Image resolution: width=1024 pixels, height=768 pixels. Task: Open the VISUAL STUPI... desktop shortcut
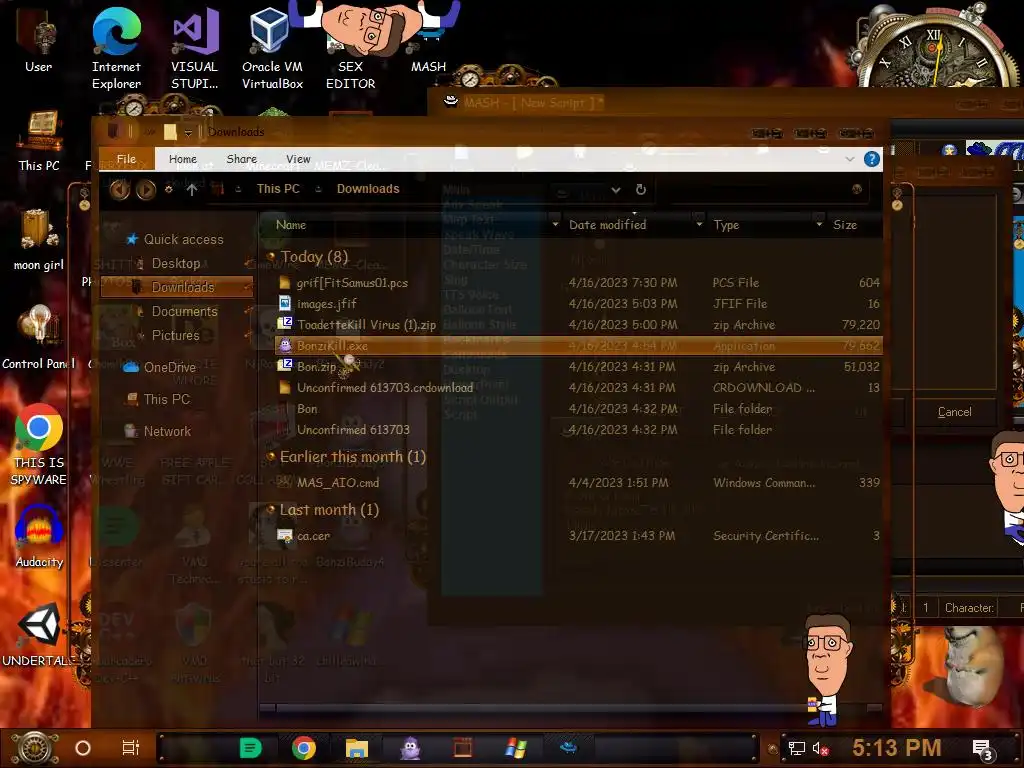pos(194,49)
